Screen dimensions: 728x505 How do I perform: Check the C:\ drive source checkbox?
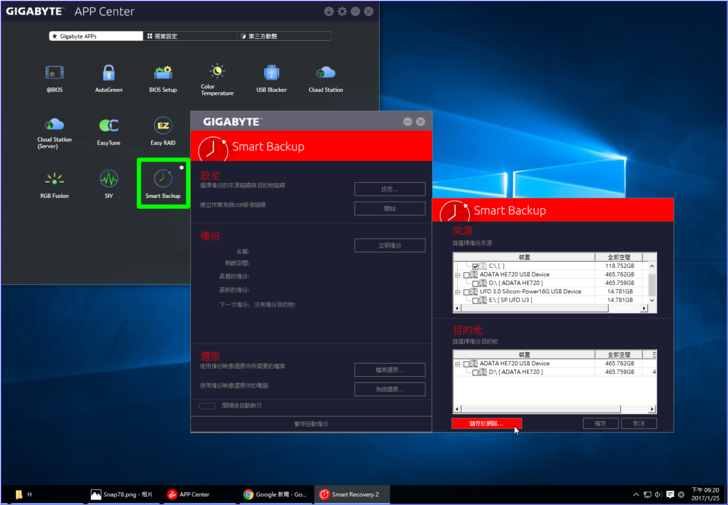476,266
